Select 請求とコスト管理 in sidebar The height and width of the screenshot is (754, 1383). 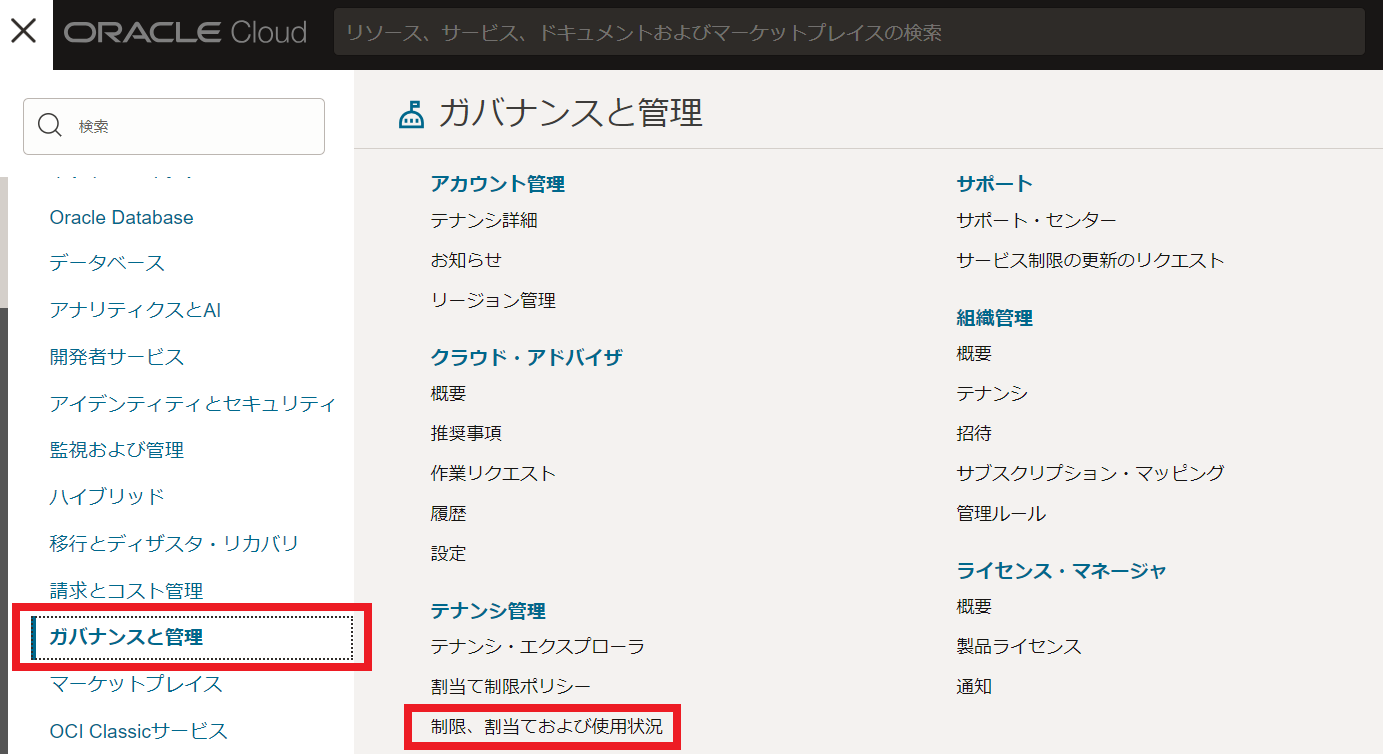coord(126,590)
